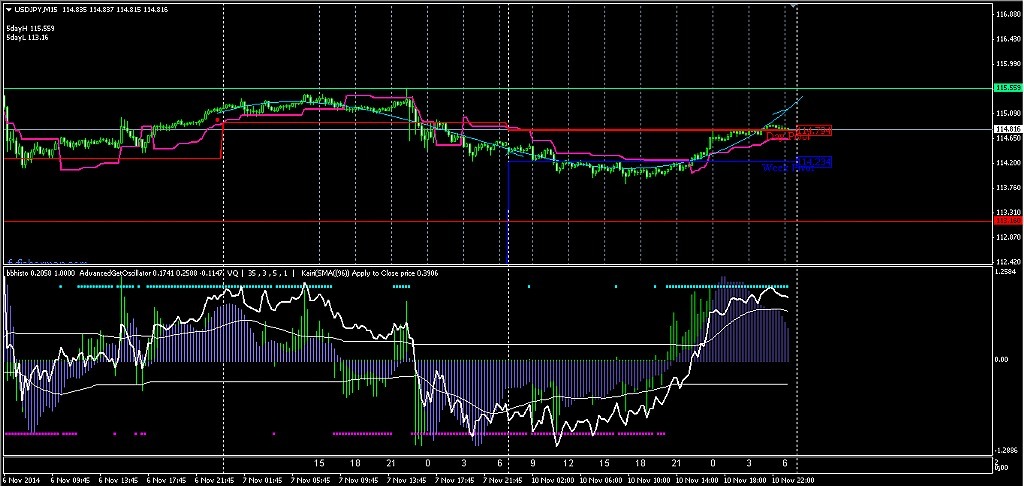
Task: Select the blue Week Pivot price box
Action: (815, 160)
